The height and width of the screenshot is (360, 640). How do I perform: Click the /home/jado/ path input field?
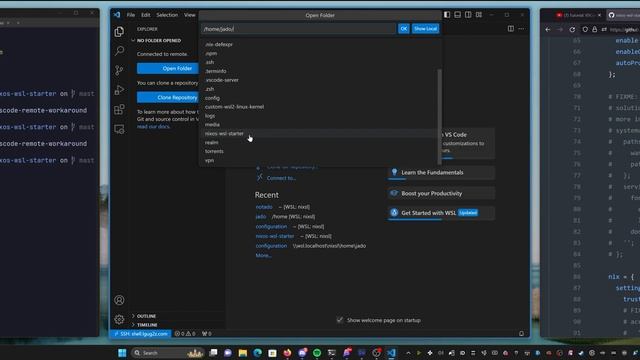coord(299,29)
